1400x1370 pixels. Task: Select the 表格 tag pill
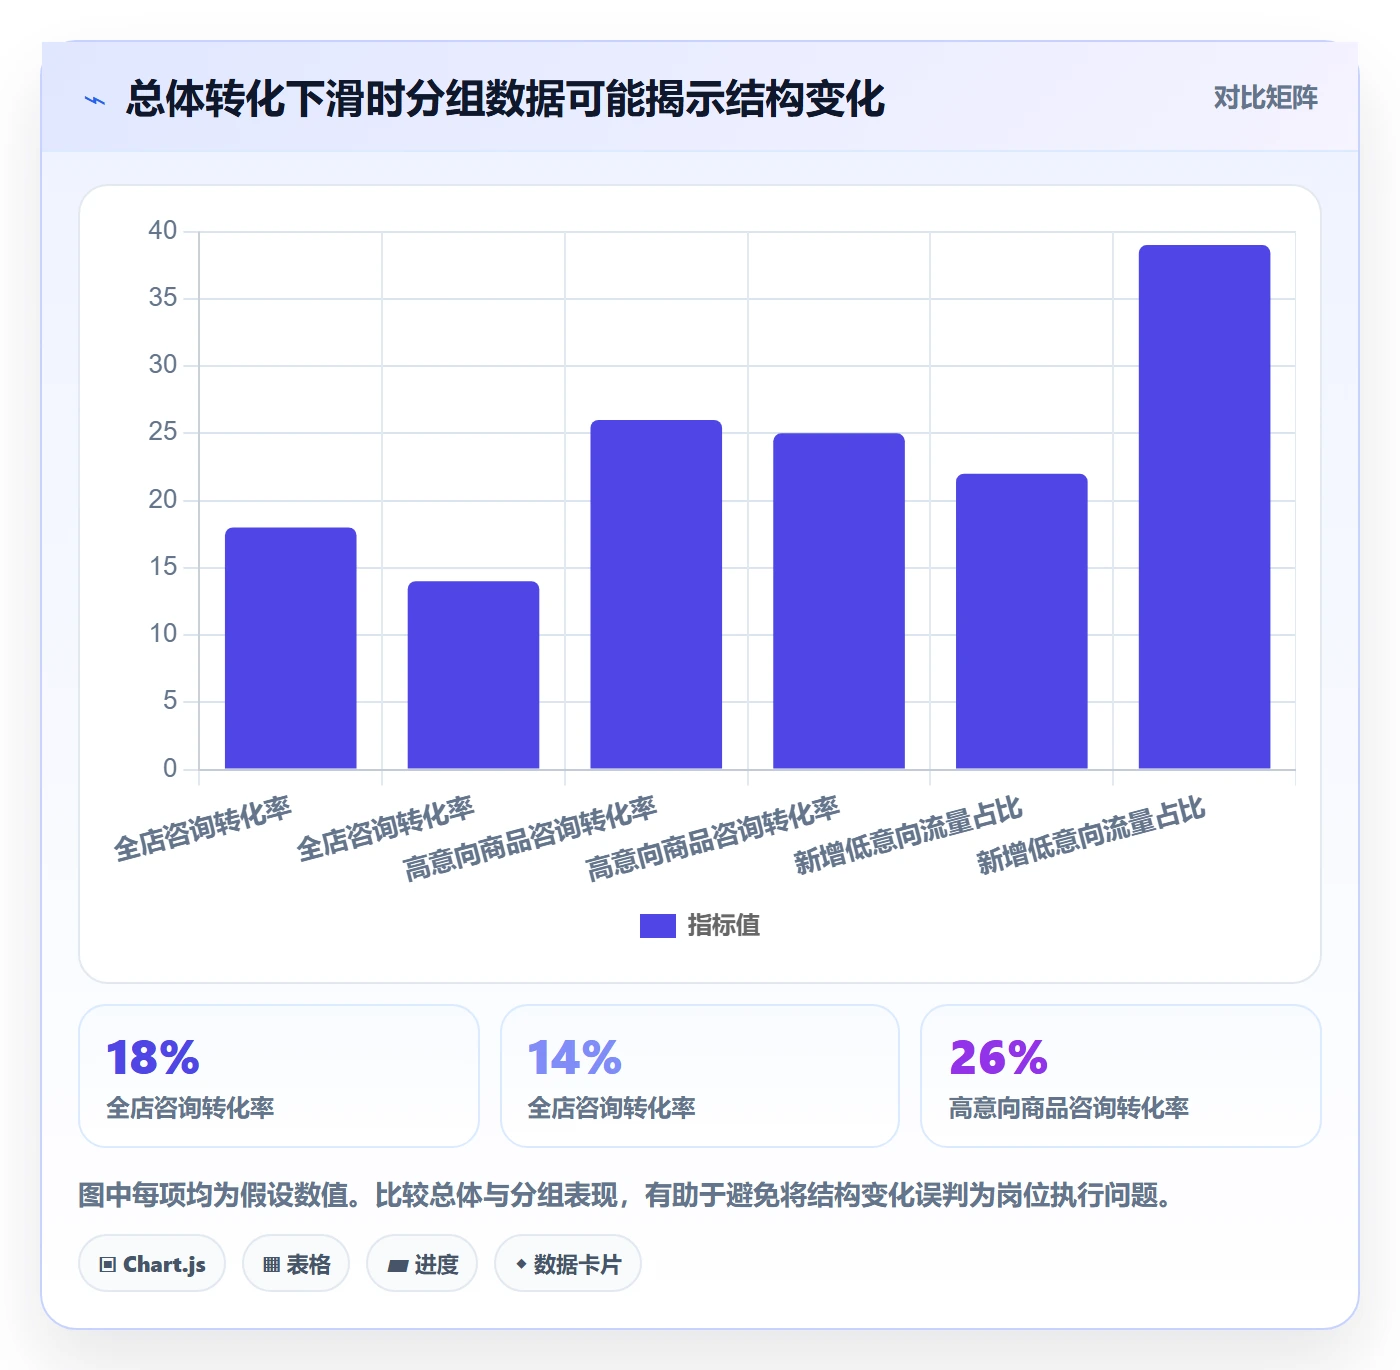(x=296, y=1264)
